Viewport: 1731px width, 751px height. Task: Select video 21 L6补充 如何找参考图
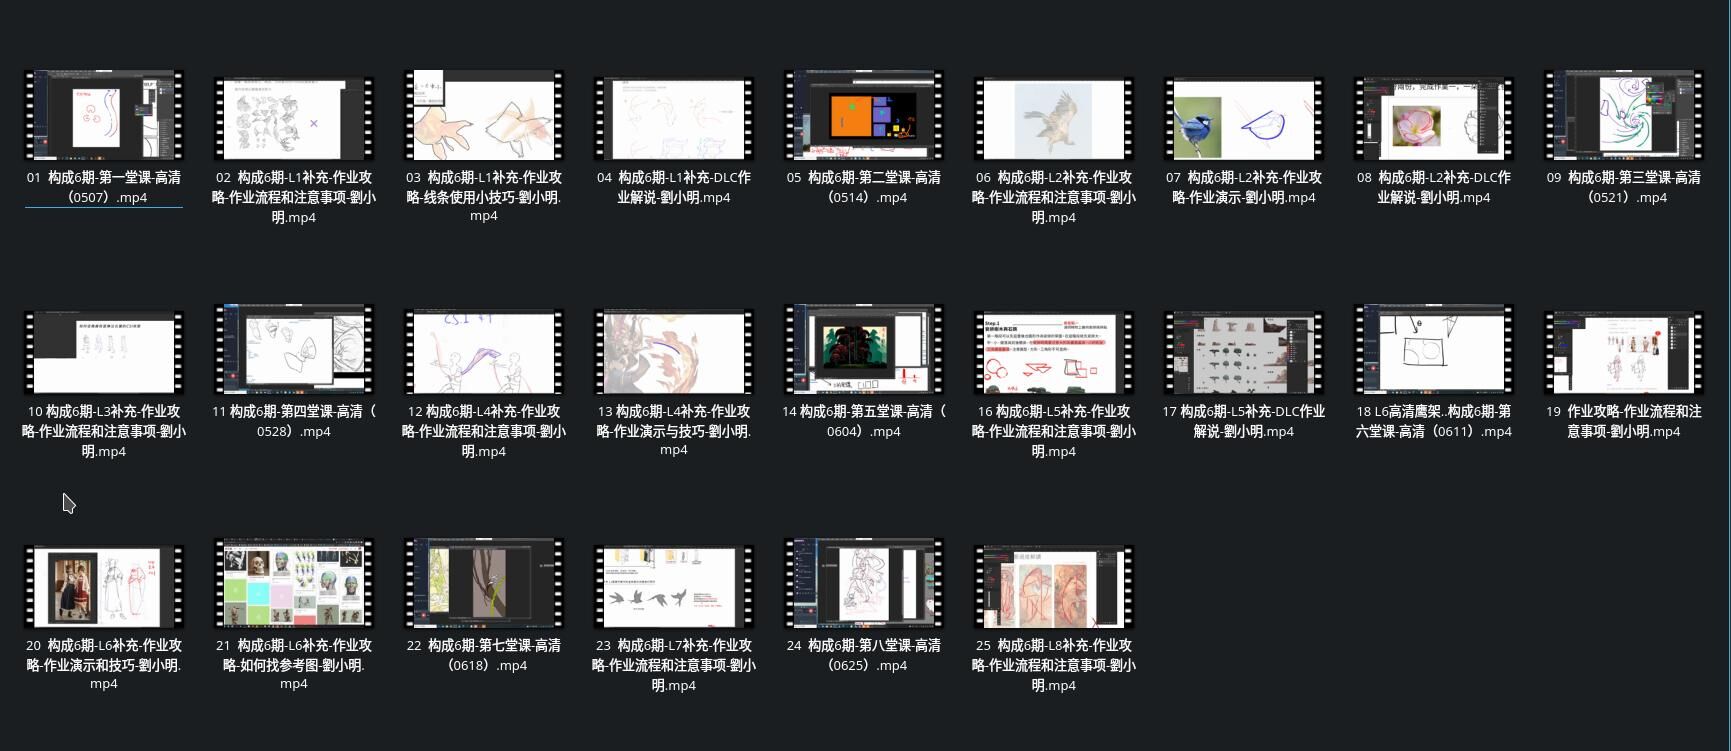tap(294, 584)
